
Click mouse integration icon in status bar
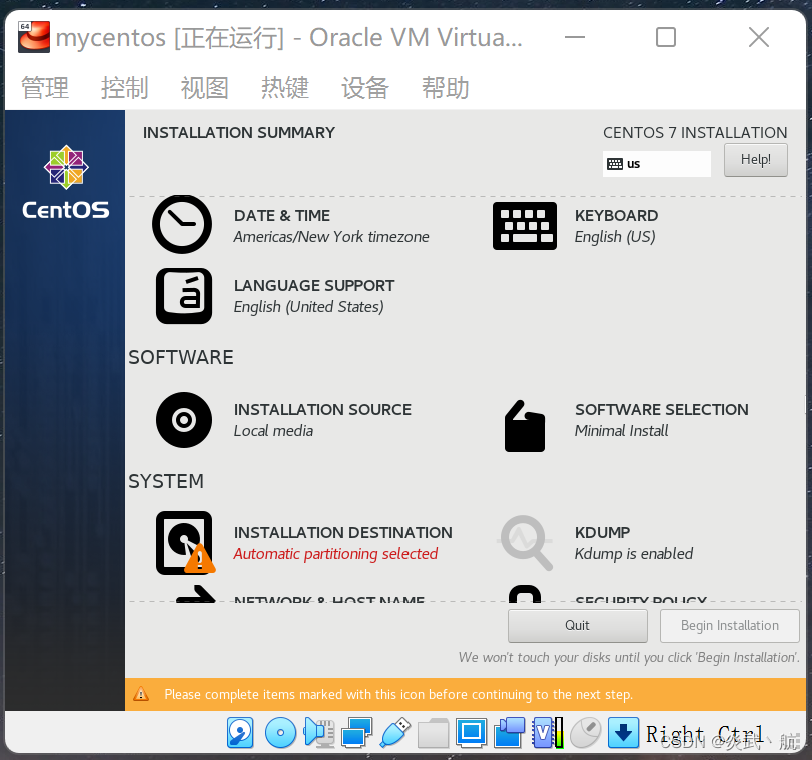(586, 733)
